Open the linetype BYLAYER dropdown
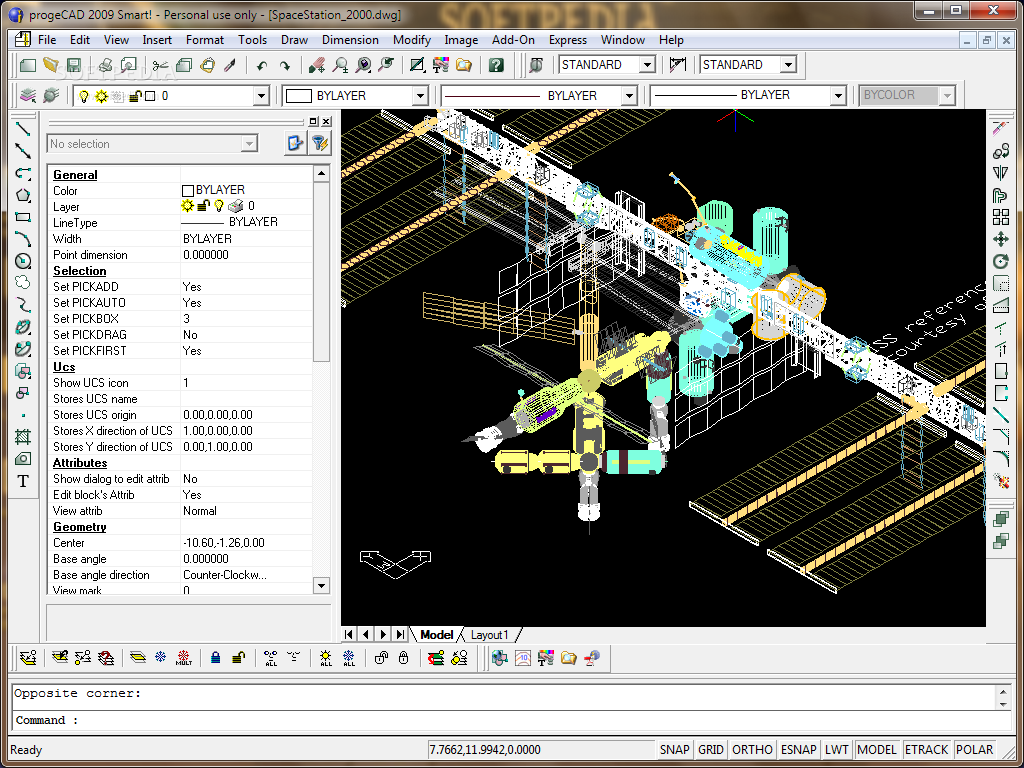1024x768 pixels. pyautogui.click(x=628, y=96)
